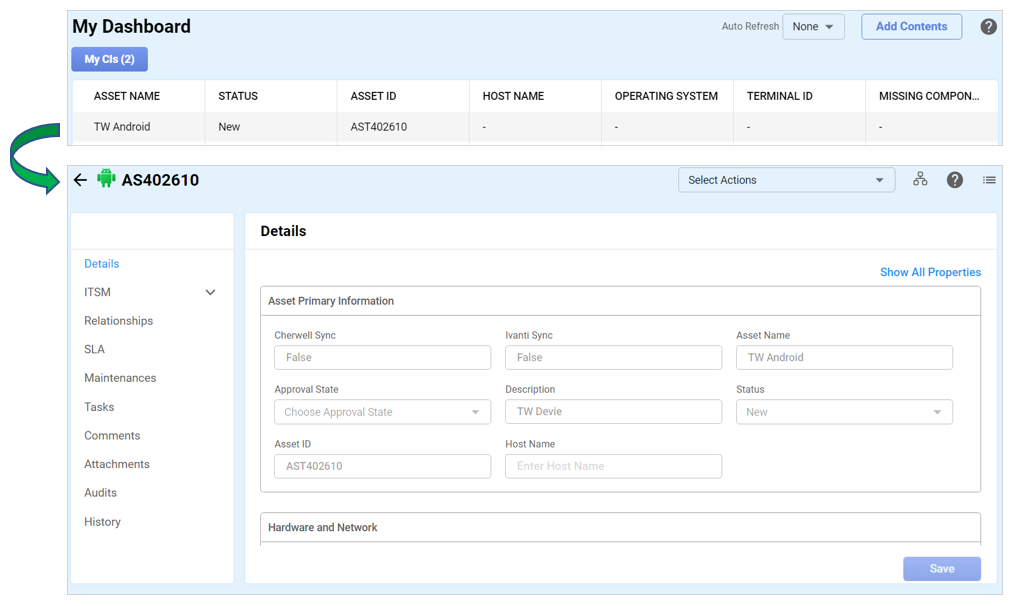Go to the Attachments section
This screenshot has height=606, width=1009.
pos(117,464)
